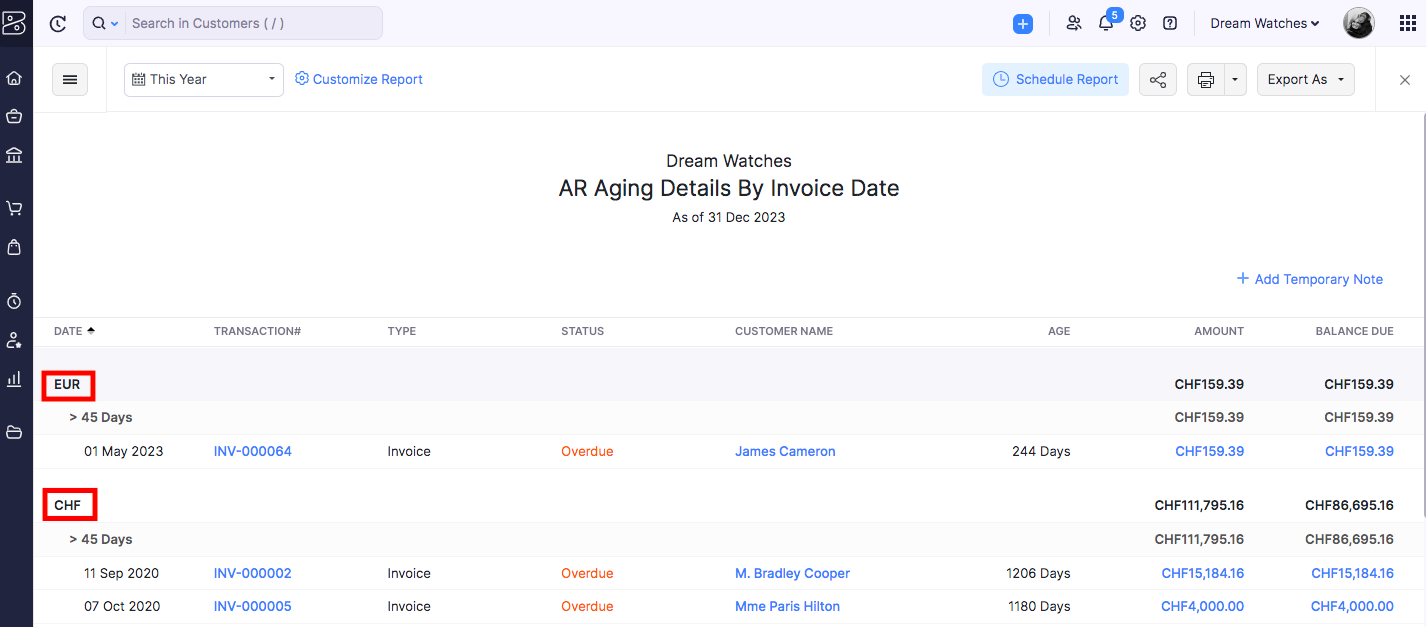Click the share report icon
Image resolution: width=1426 pixels, height=627 pixels.
[x=1157, y=80]
